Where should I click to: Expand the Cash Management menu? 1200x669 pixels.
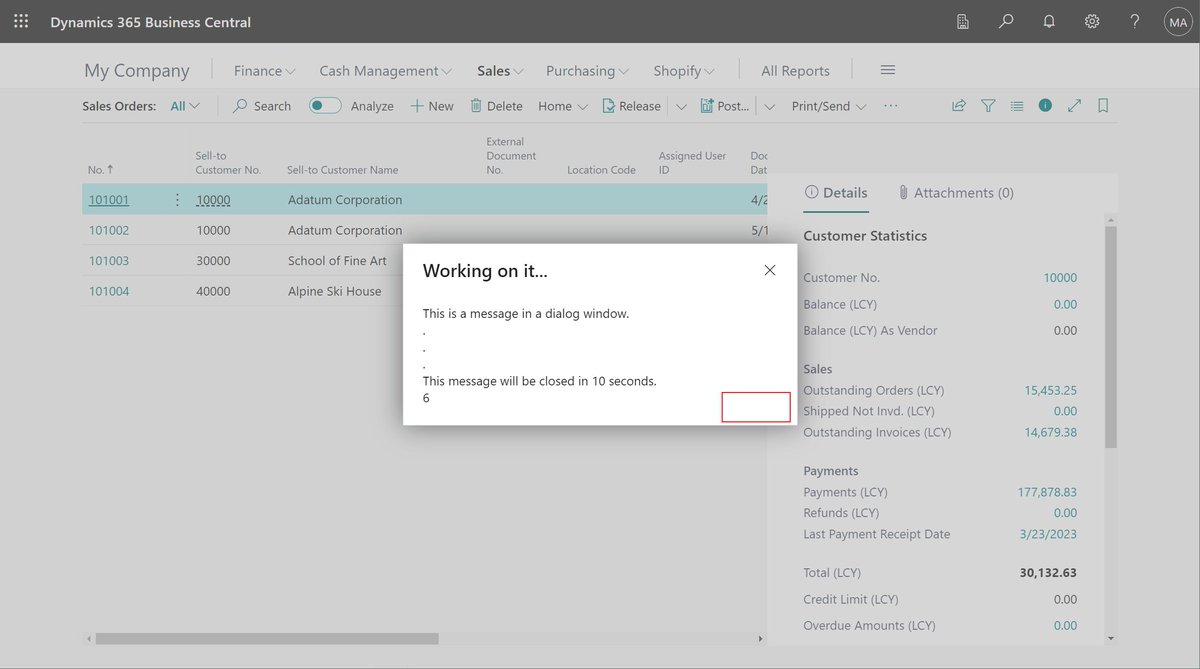pos(386,71)
